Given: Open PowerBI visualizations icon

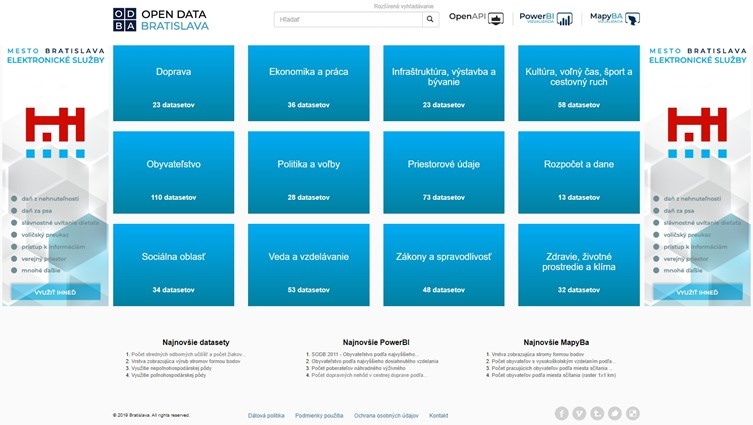Looking at the screenshot, I should pos(546,18).
